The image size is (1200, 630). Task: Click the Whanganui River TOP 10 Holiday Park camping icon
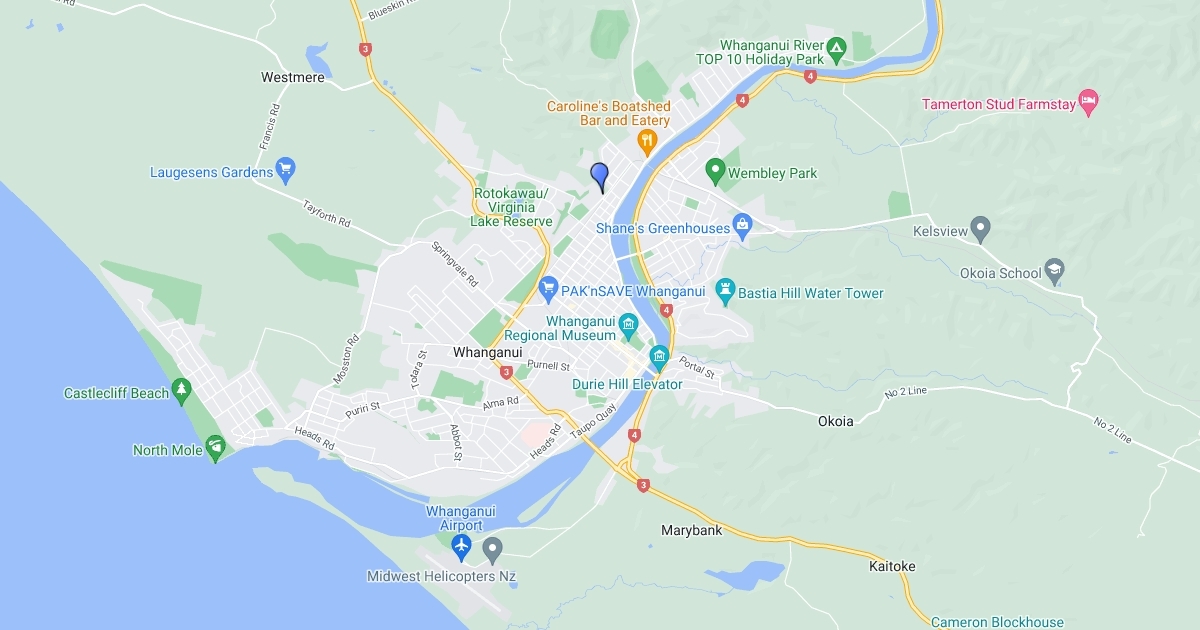click(x=836, y=47)
